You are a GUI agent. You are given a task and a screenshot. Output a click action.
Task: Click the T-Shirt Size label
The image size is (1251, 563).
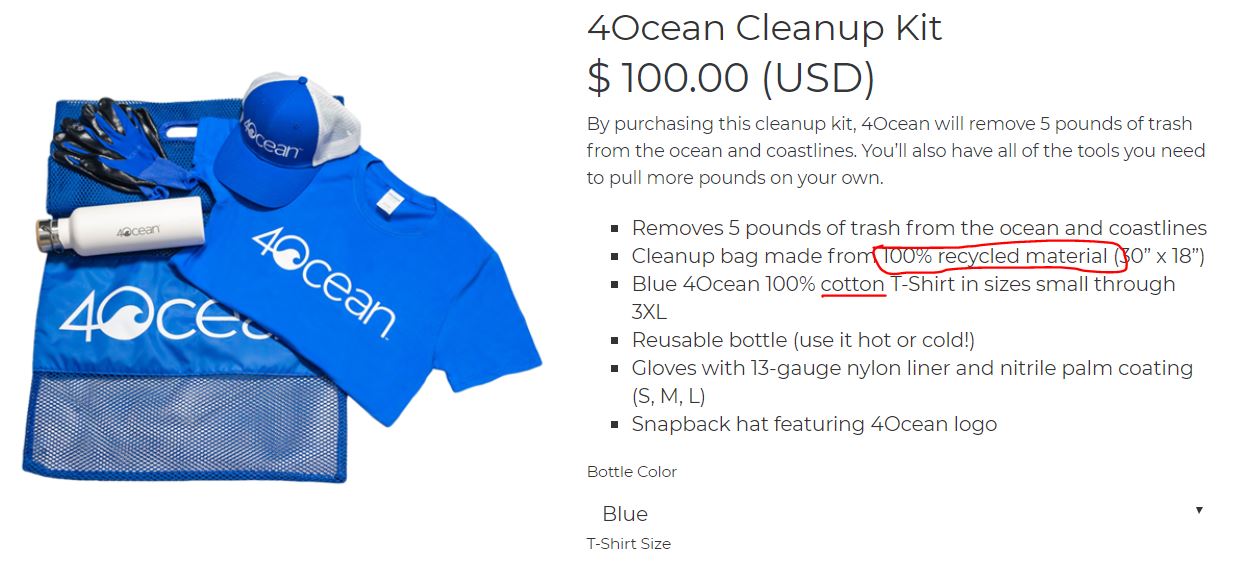coord(628,544)
